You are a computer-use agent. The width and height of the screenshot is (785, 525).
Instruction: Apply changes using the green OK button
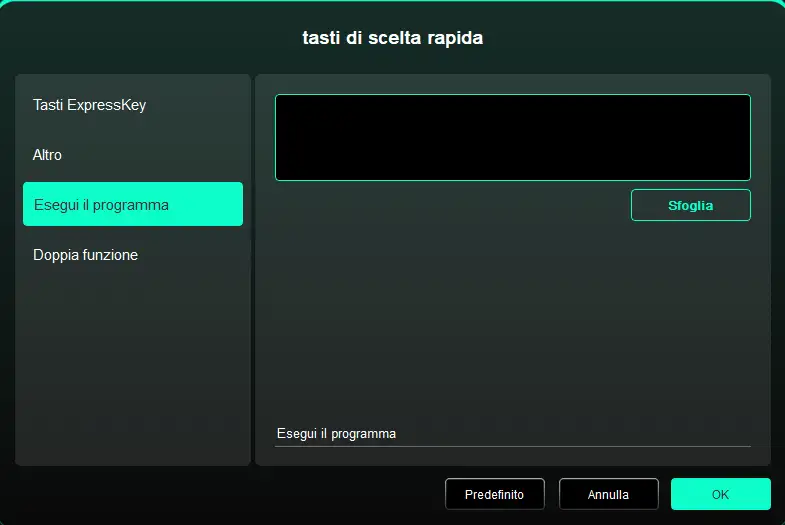pyautogui.click(x=720, y=494)
